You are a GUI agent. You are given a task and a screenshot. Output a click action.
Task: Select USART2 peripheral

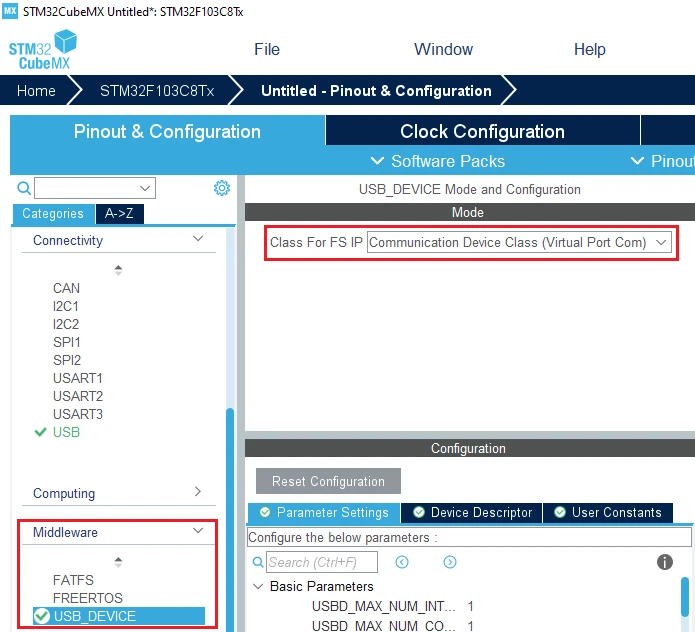click(78, 396)
